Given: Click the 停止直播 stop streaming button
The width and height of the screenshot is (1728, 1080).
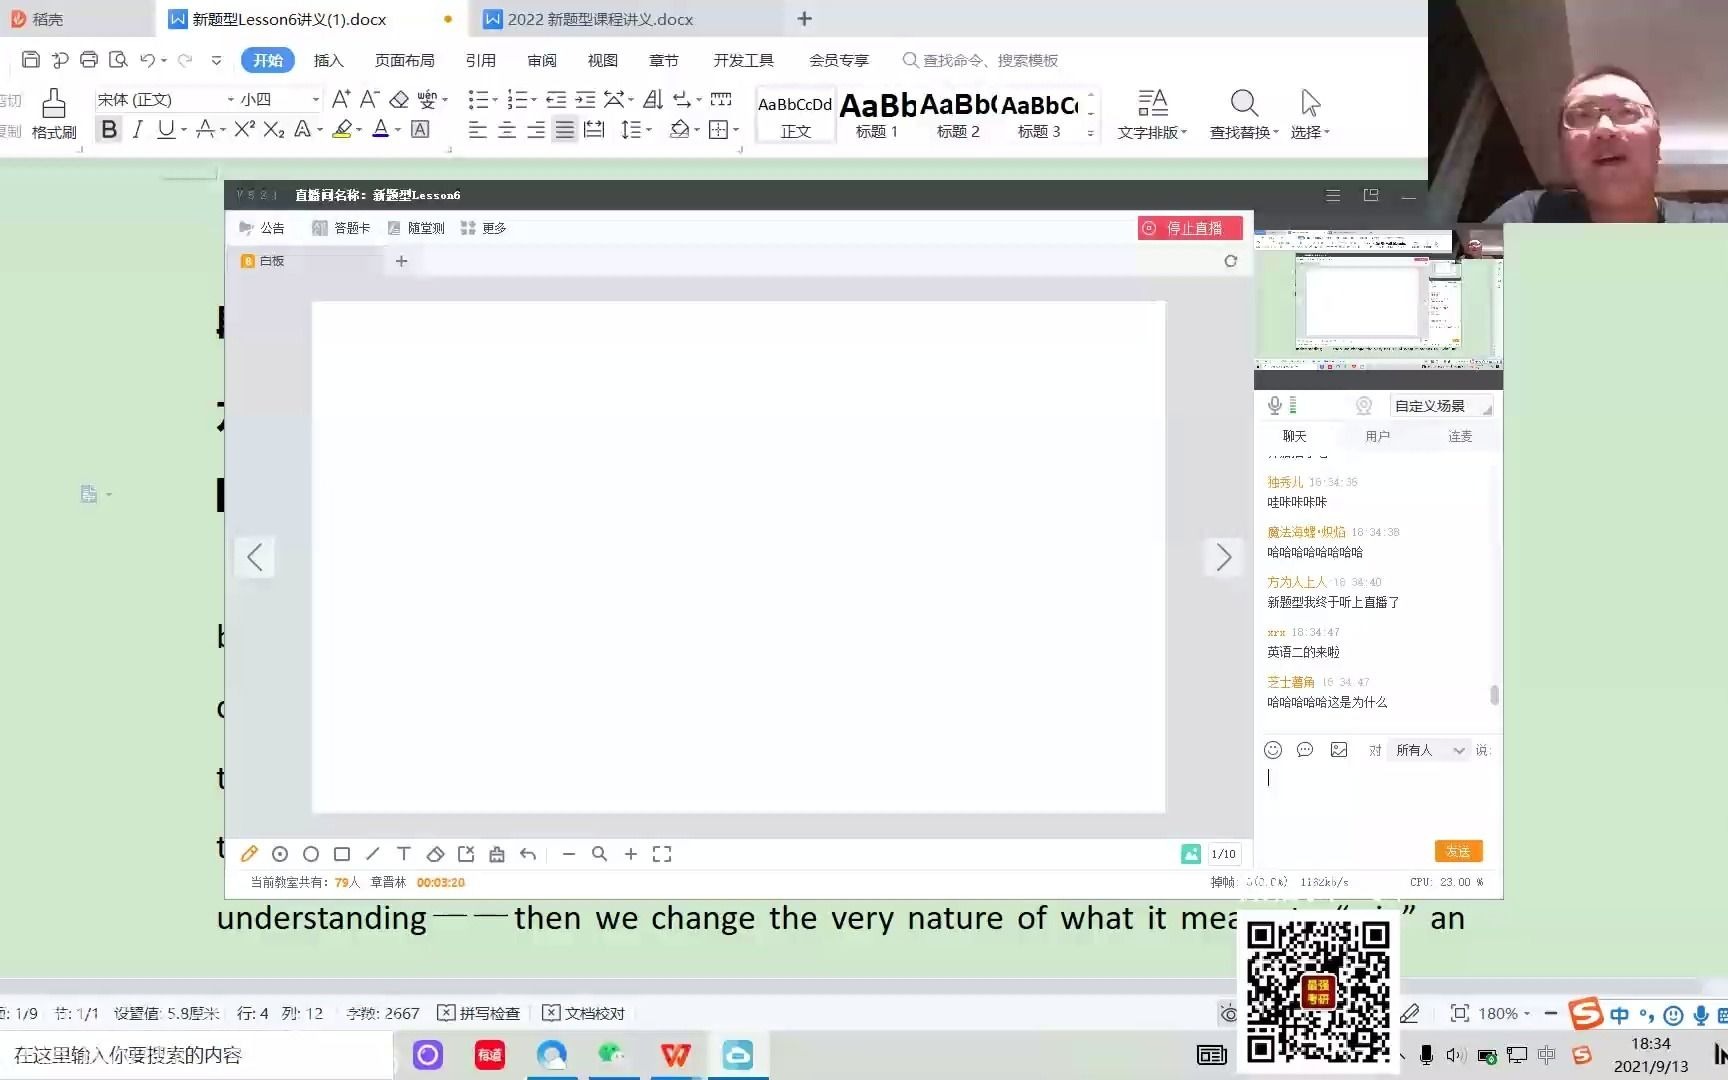Looking at the screenshot, I should pos(1190,228).
